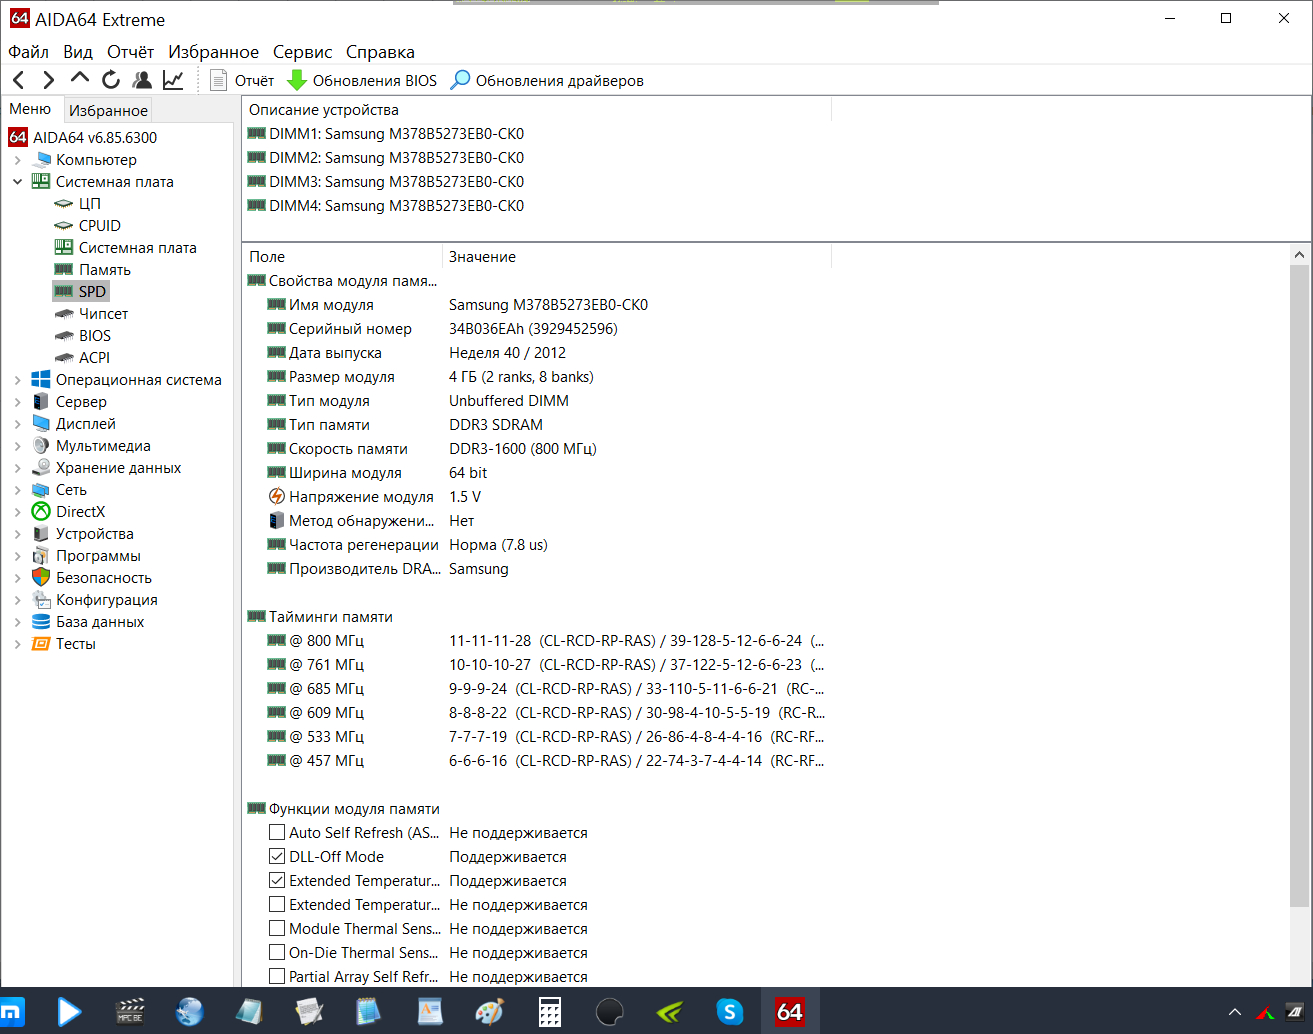Viewport: 1313px width, 1034px height.
Task: Toggle the checked Extended Temperature checkbox
Action: [x=277, y=881]
